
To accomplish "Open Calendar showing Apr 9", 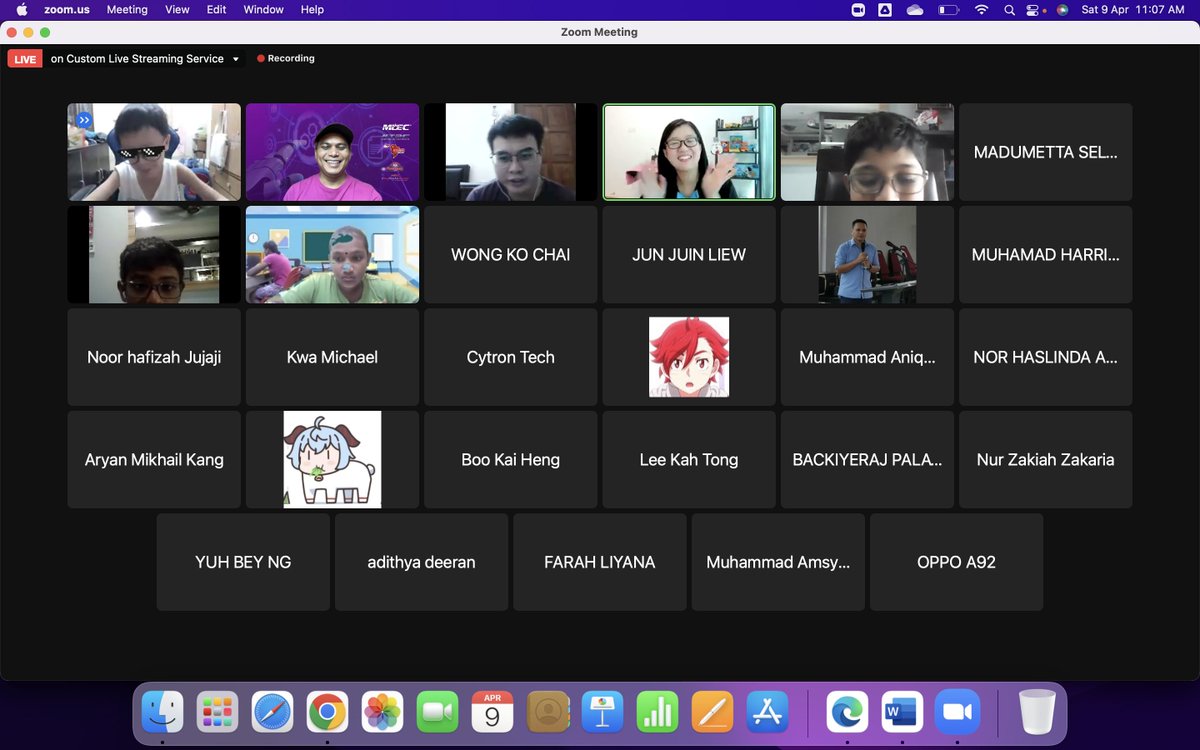I will point(492,712).
